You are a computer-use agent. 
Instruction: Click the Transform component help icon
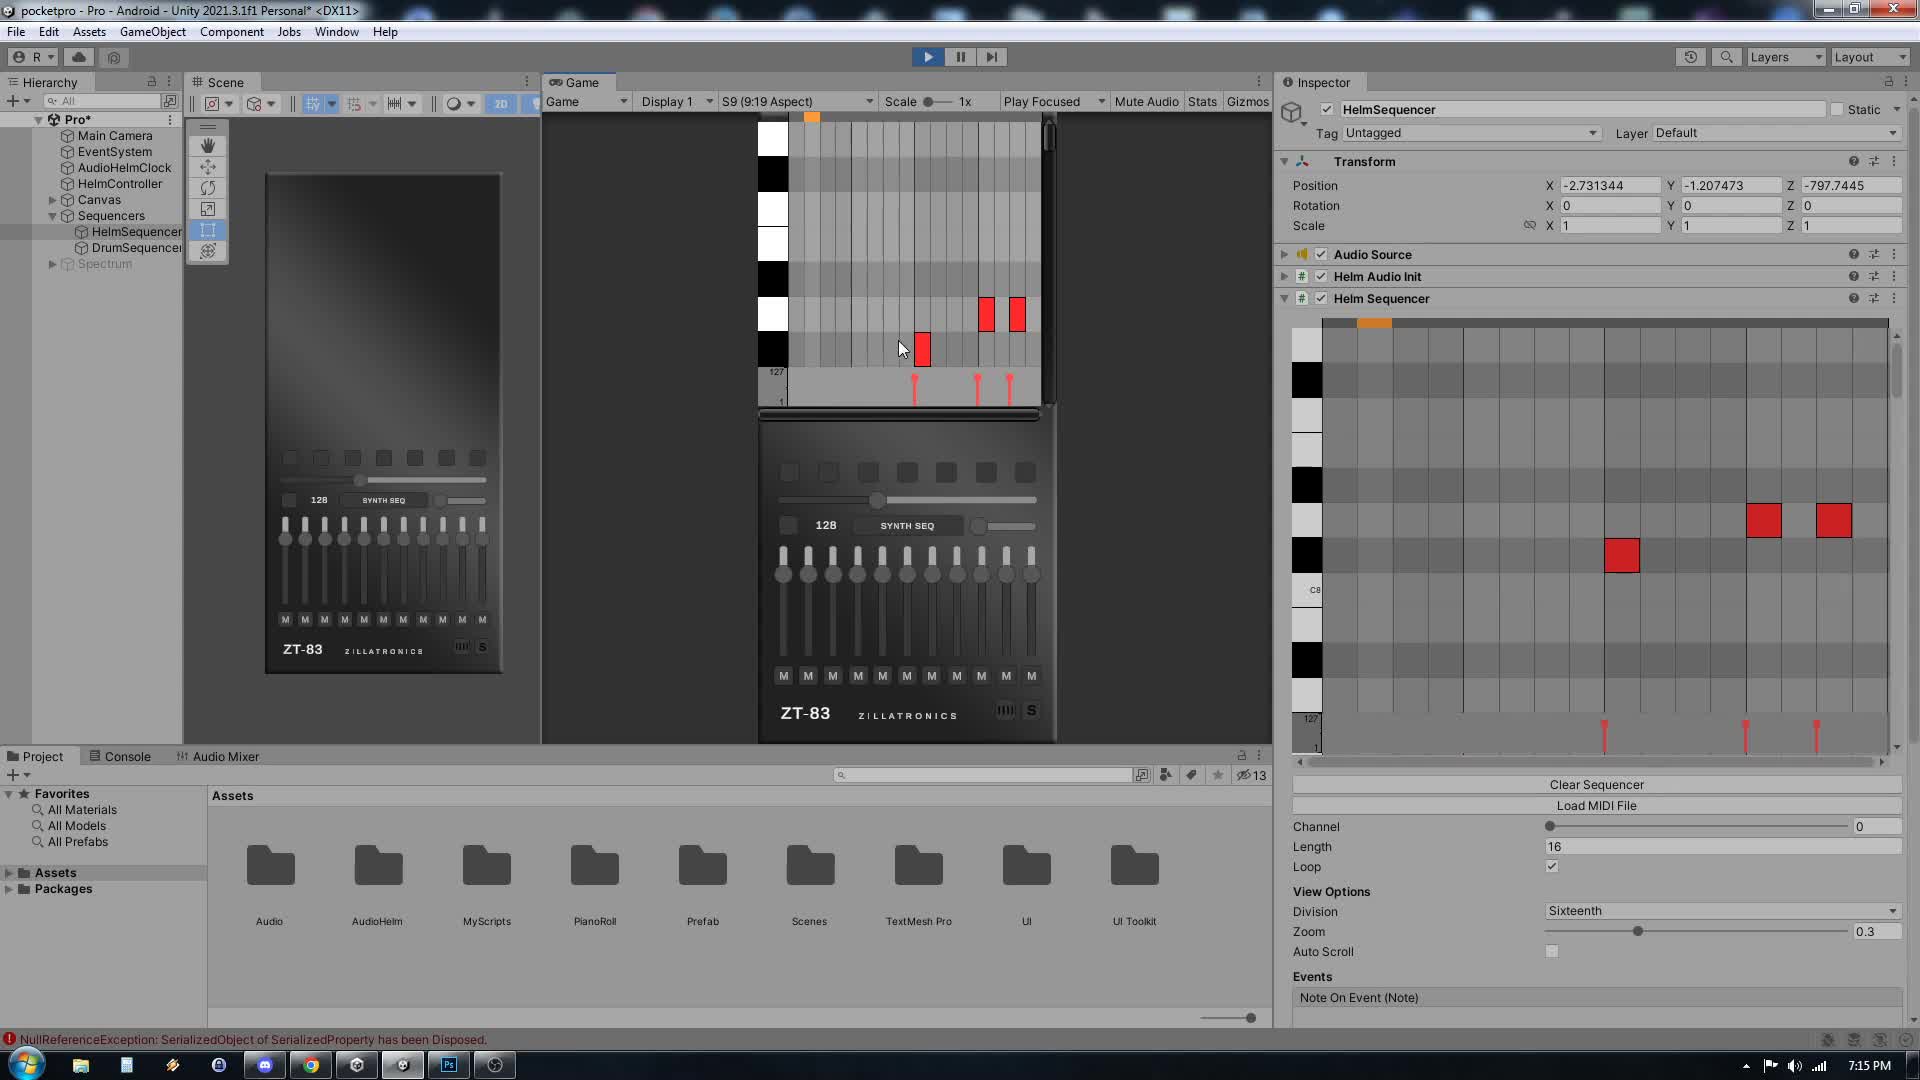pos(1854,161)
